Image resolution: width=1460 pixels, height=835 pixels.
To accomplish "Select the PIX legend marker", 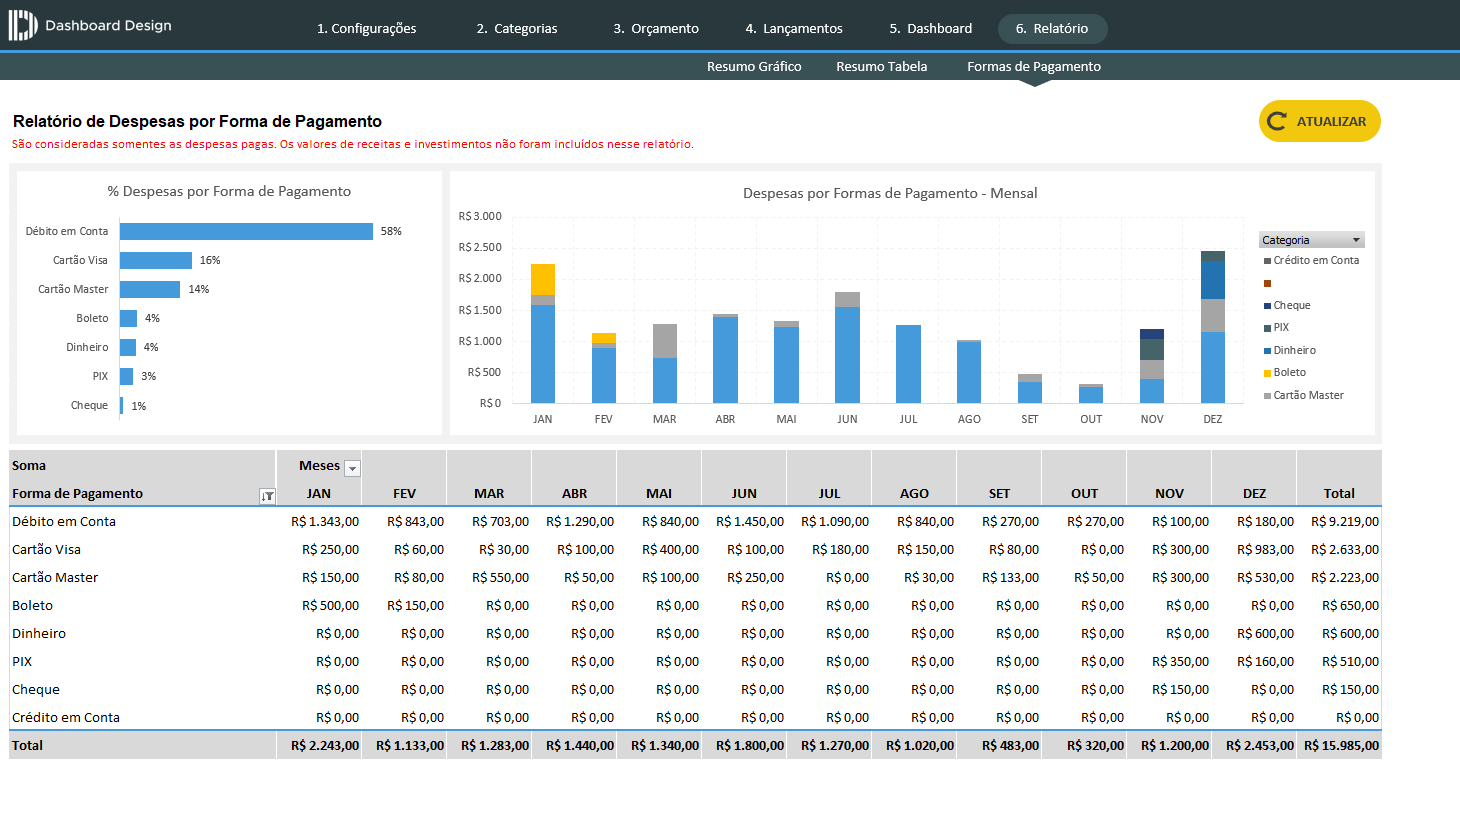I will coord(1267,328).
